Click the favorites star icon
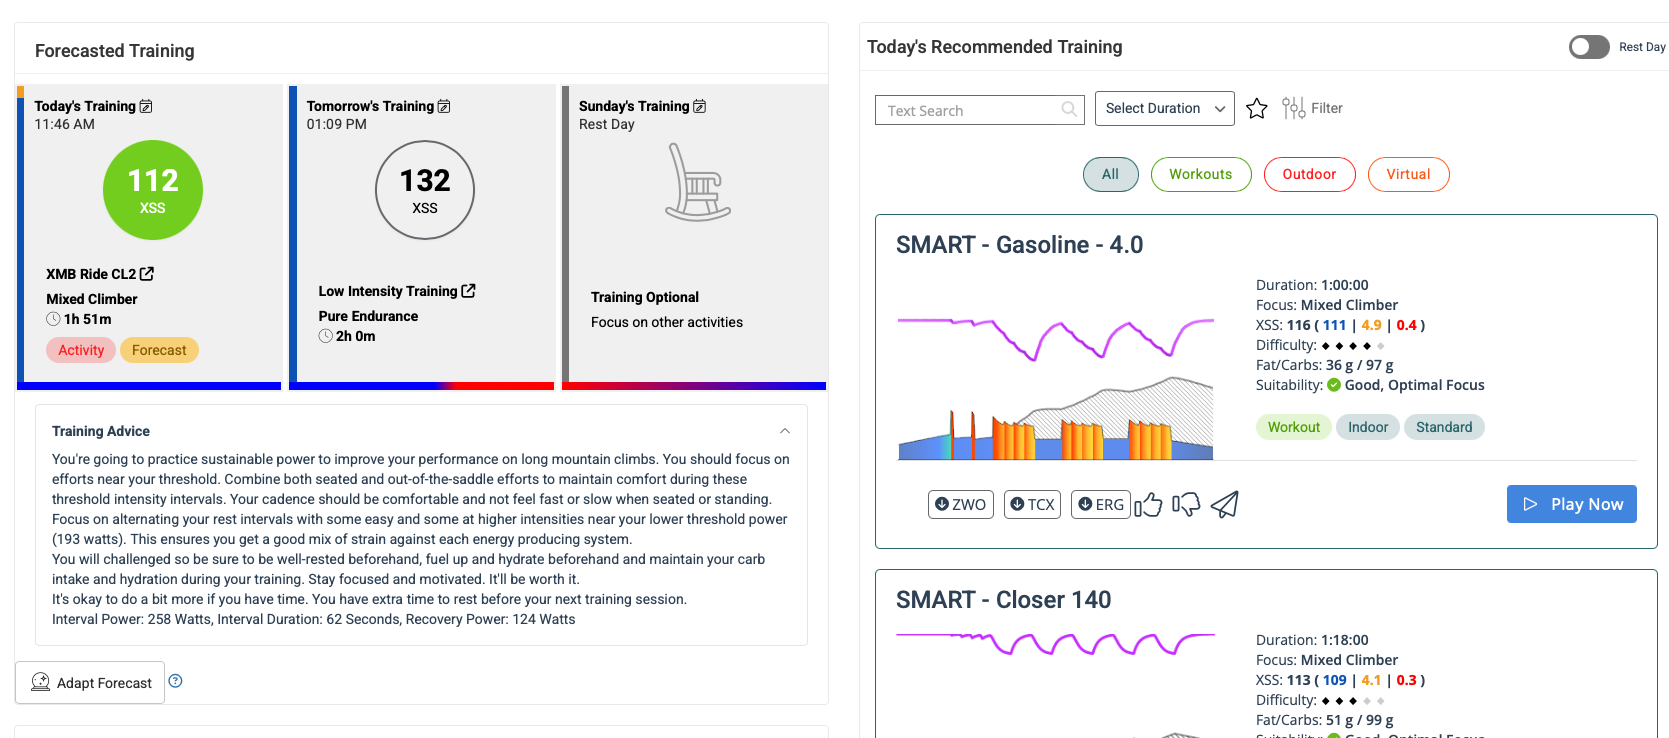Screen dimensions: 1669x738 tap(1257, 109)
